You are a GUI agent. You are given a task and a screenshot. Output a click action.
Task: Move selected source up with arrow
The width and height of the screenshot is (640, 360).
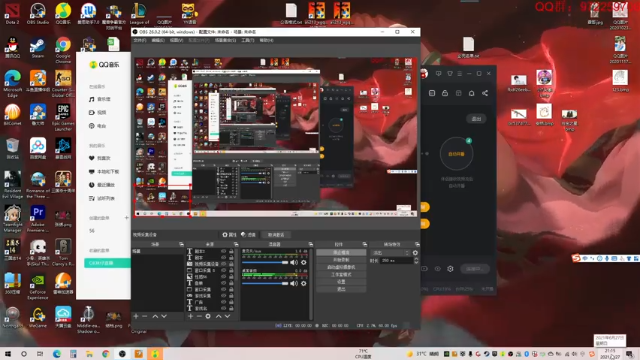(219, 316)
